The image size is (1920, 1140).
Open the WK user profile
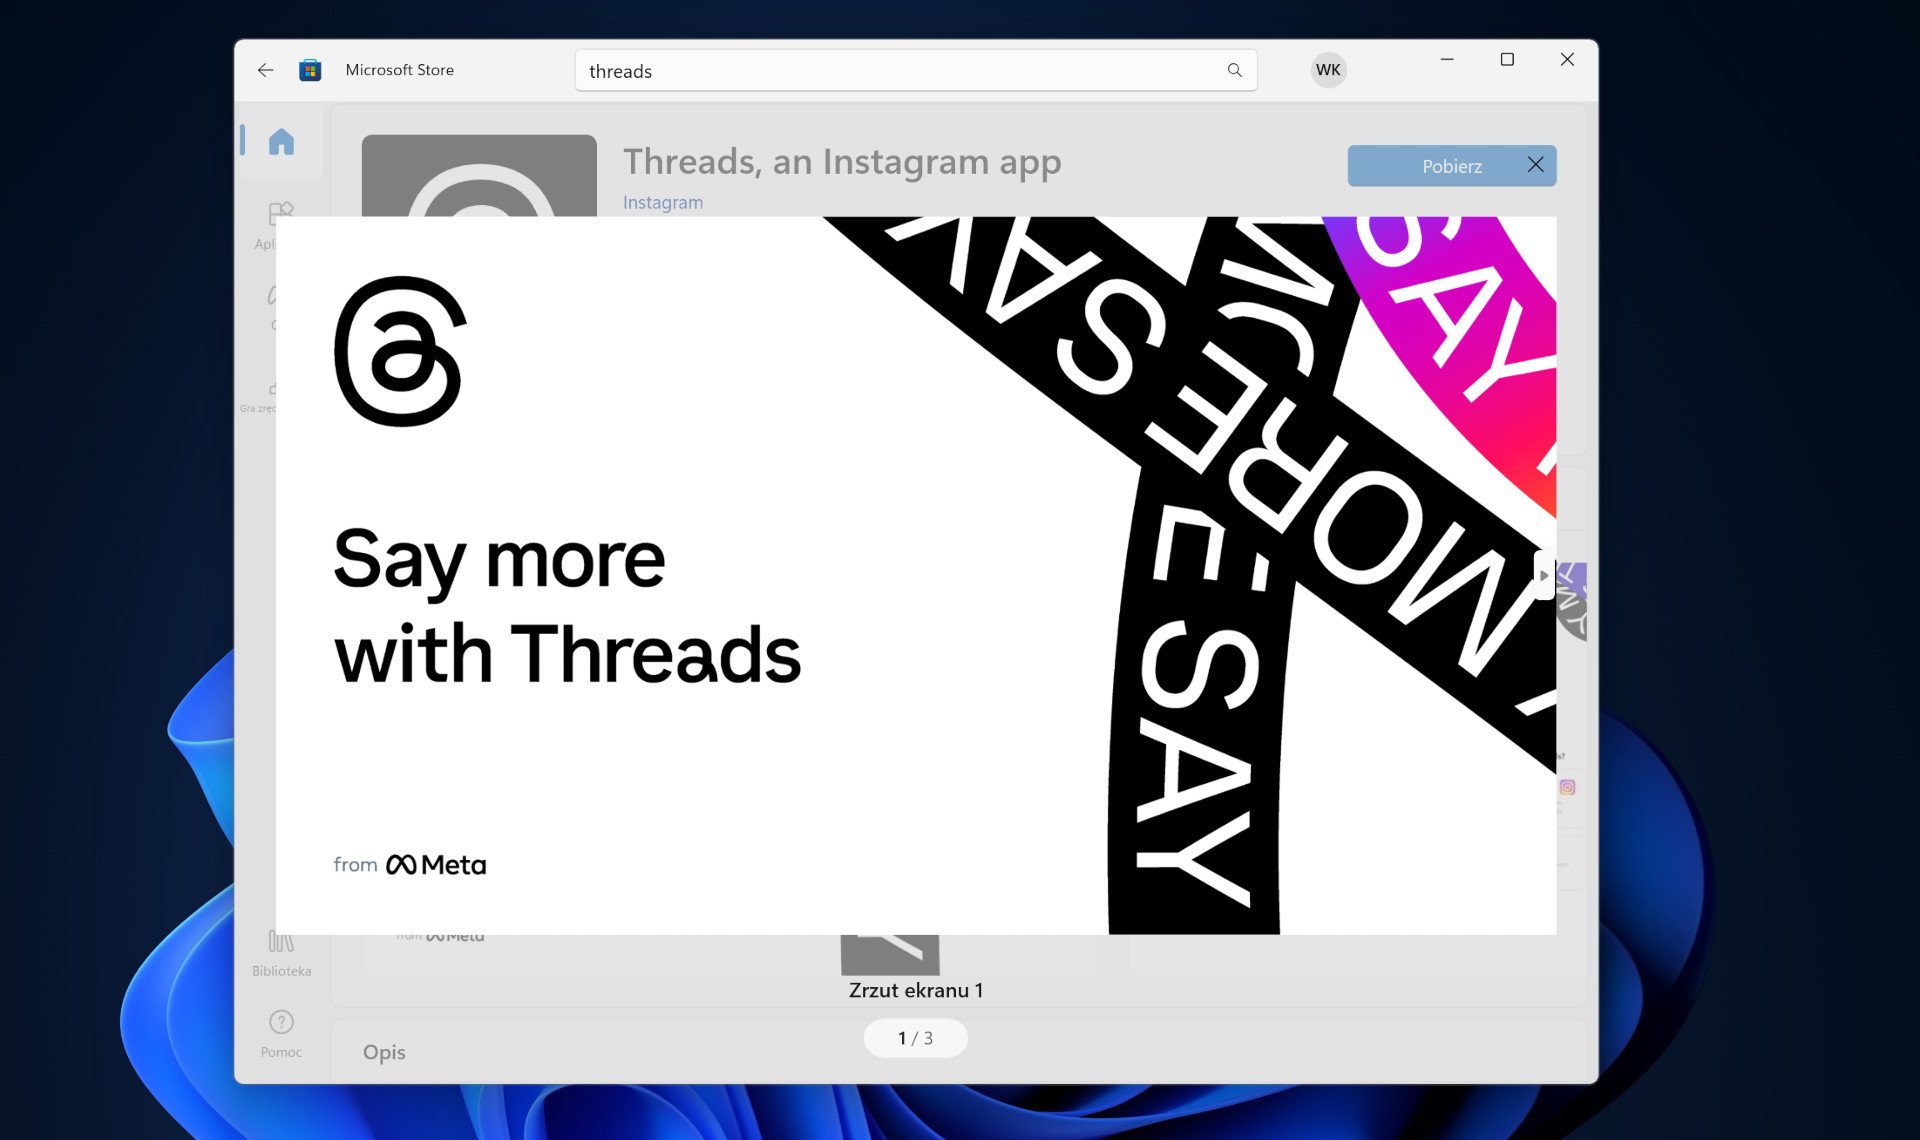pos(1328,70)
